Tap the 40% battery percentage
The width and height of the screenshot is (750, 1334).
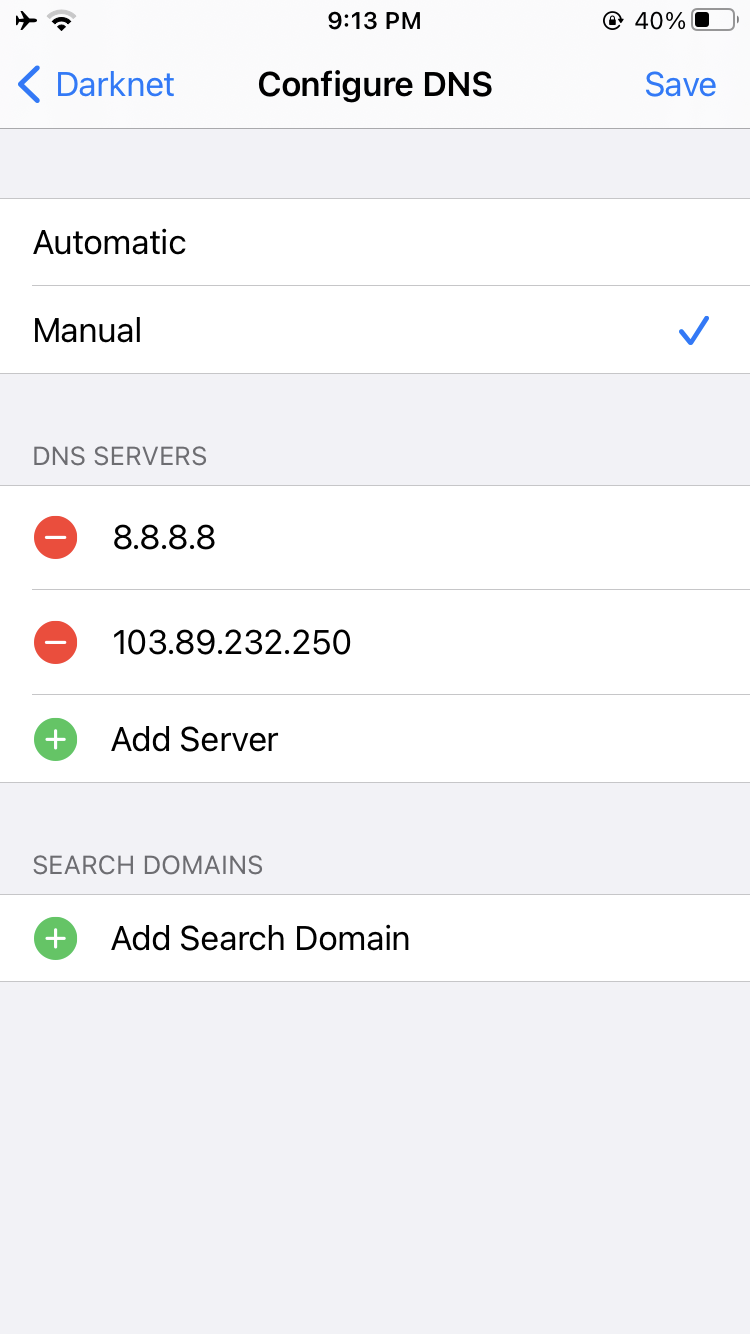pos(659,20)
